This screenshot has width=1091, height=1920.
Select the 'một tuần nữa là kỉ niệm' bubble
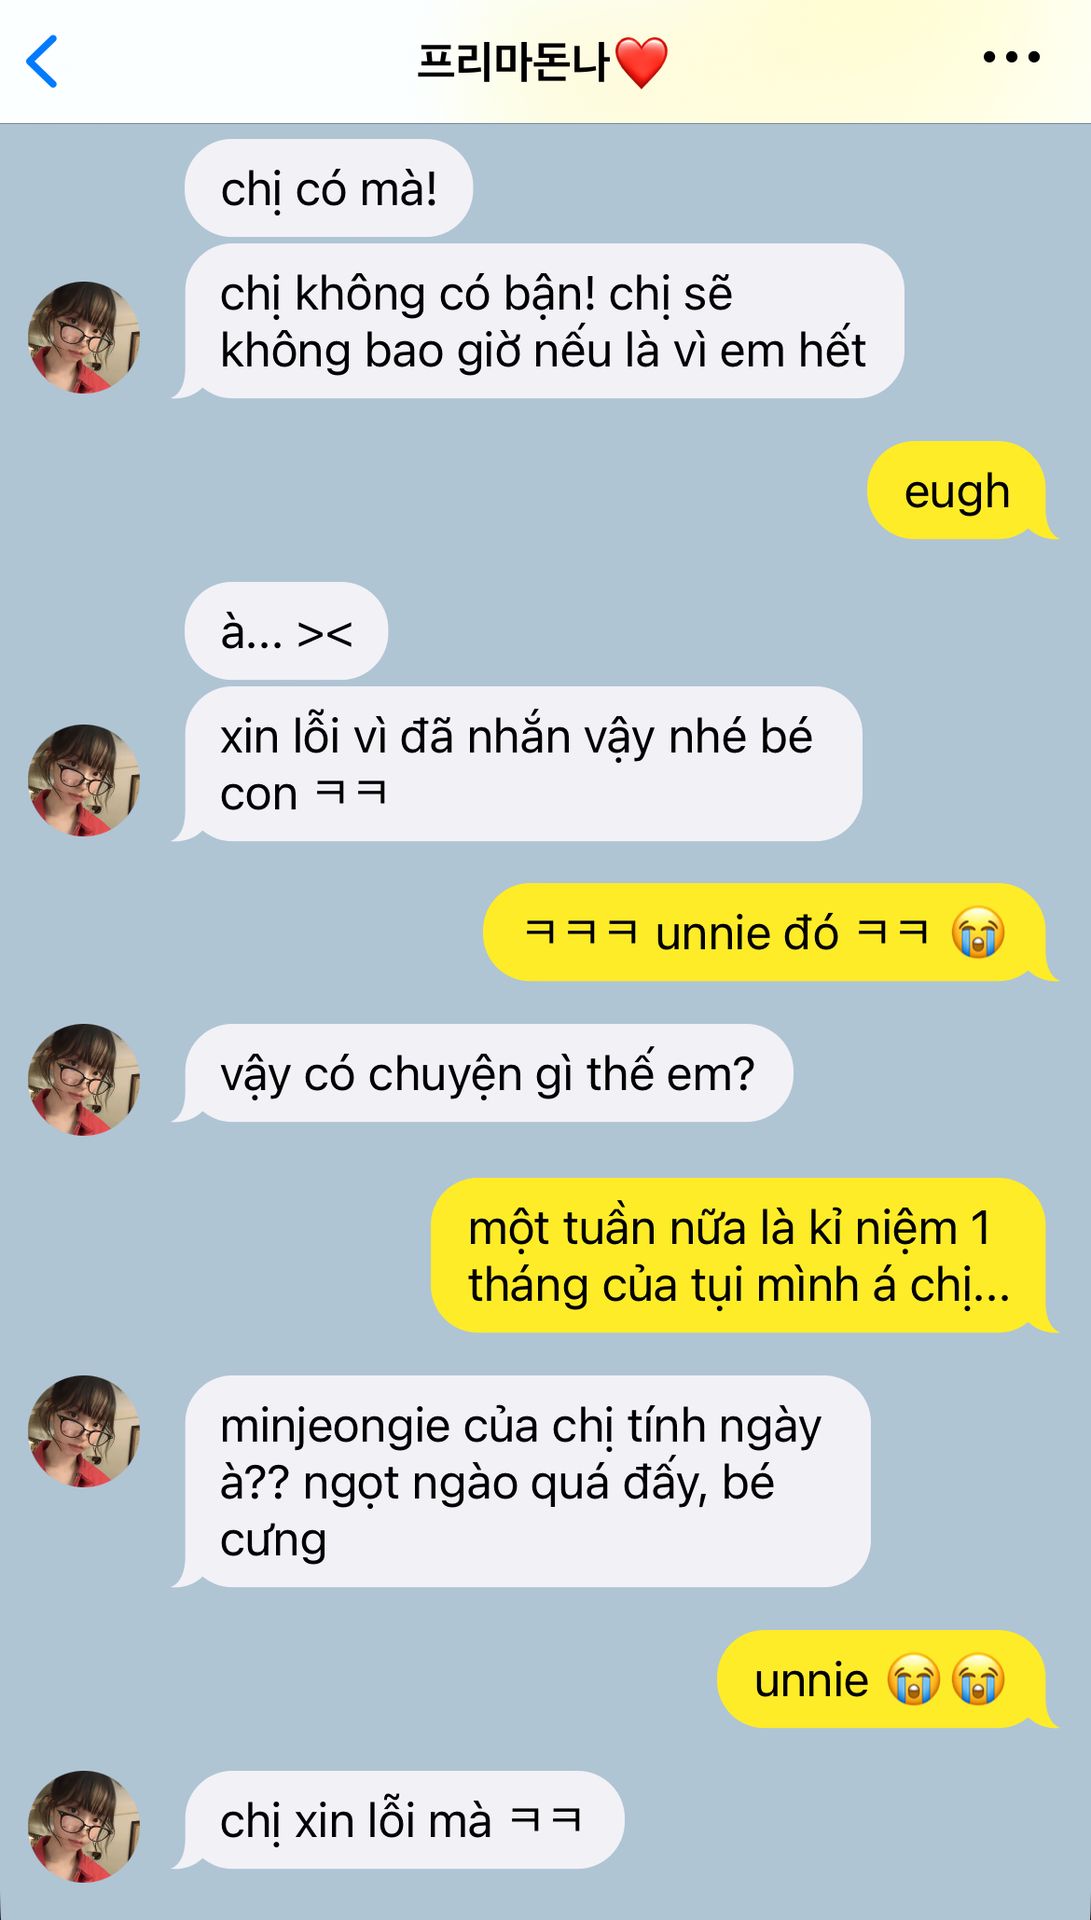742,1256
